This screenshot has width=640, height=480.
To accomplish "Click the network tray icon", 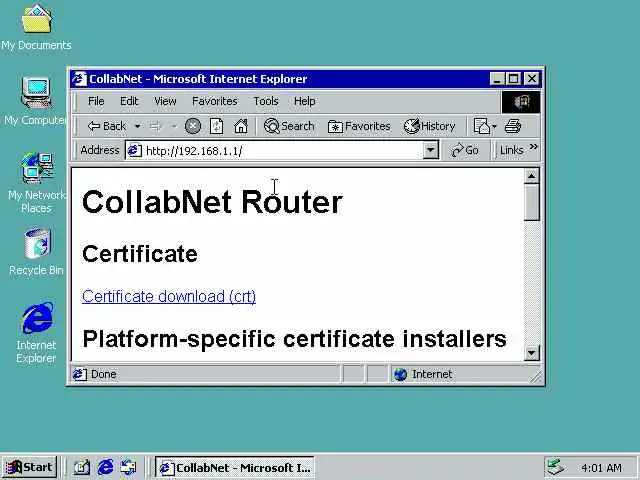I will [555, 467].
